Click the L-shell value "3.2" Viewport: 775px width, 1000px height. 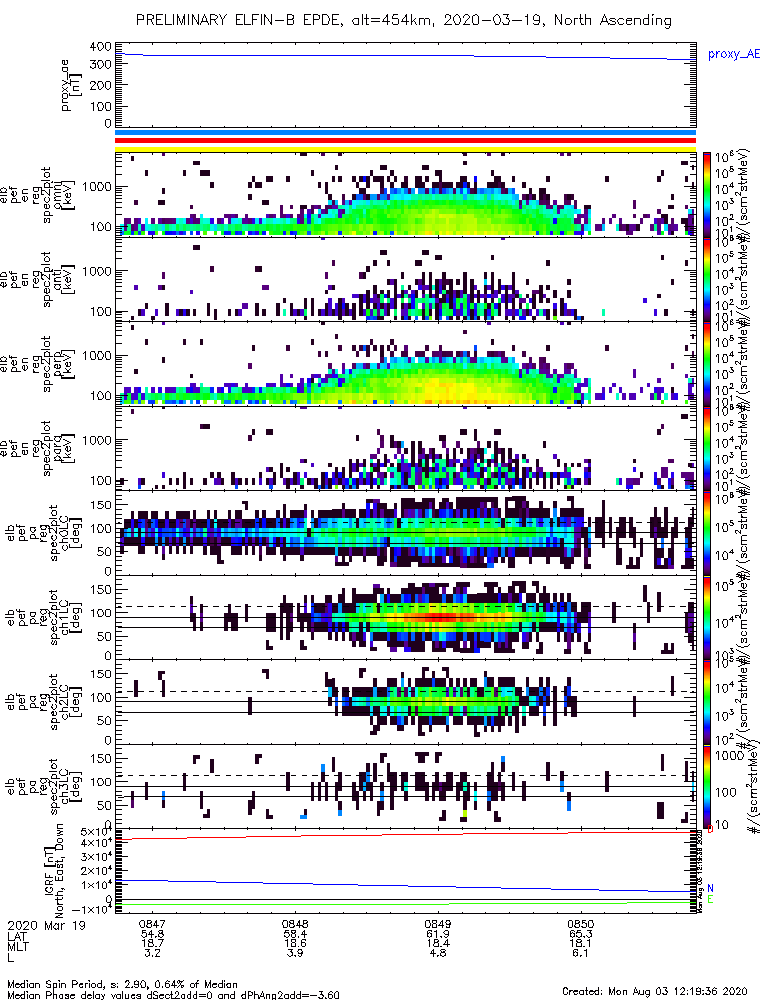pyautogui.click(x=152, y=953)
